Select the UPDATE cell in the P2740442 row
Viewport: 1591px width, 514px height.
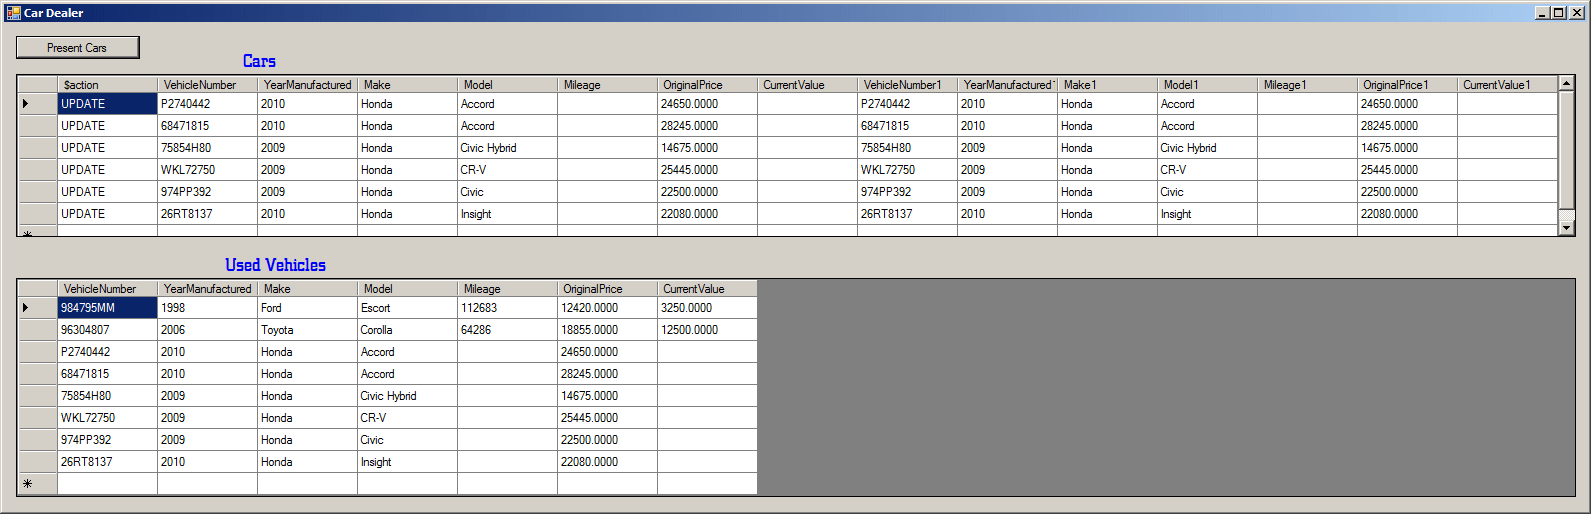pos(107,104)
